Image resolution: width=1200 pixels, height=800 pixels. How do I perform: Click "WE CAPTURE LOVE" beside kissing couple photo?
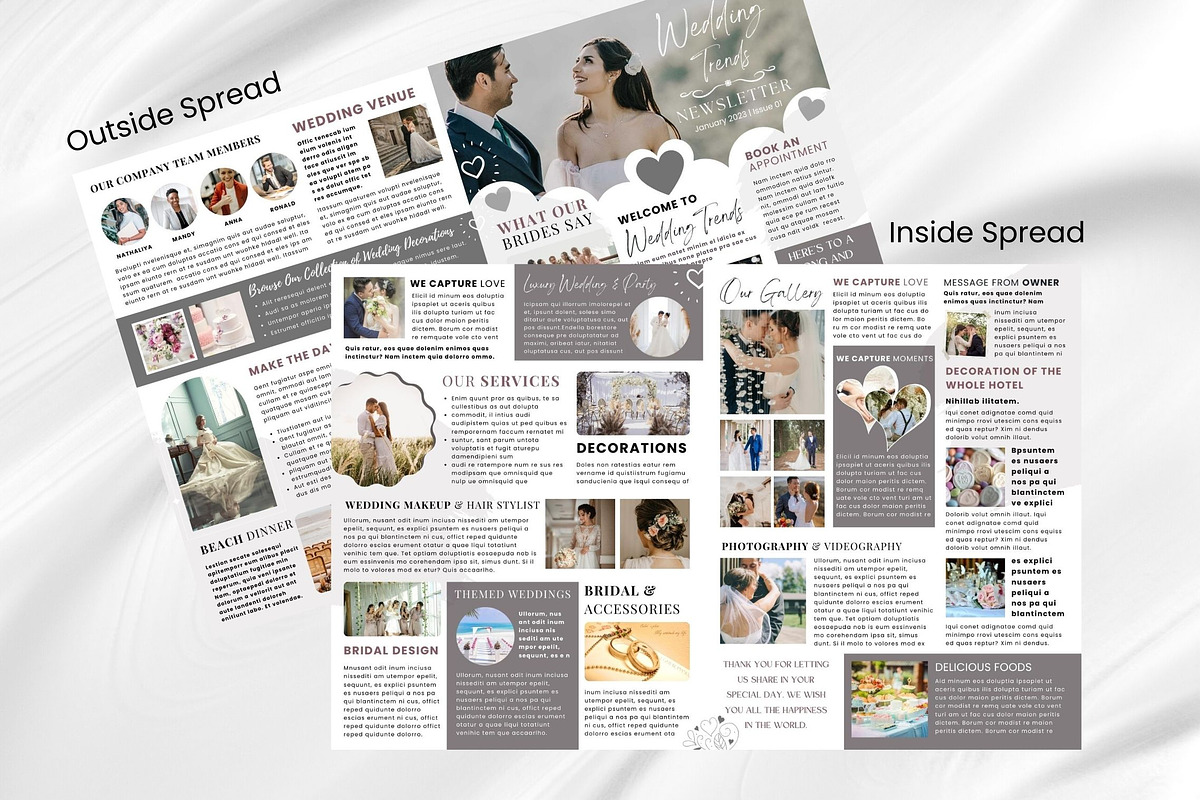pos(458,284)
